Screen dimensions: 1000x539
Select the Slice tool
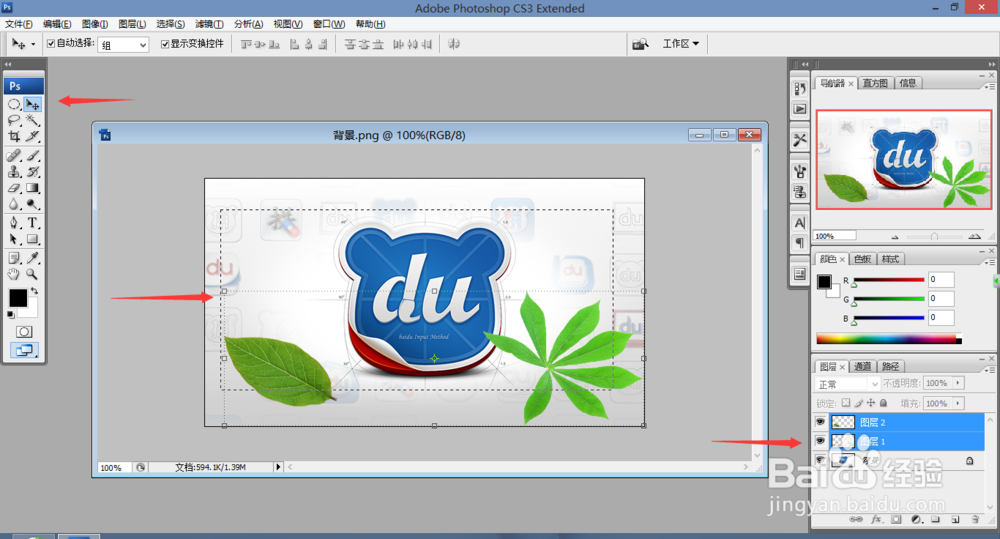(33, 136)
